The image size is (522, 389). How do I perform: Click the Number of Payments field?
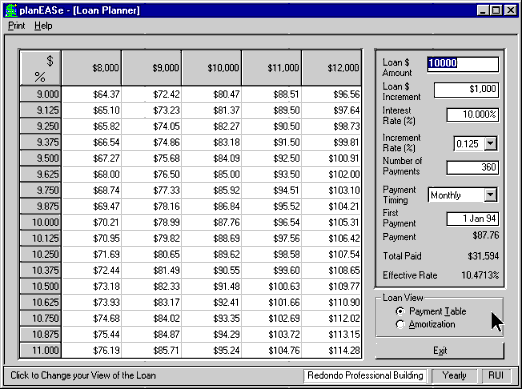pos(473,168)
